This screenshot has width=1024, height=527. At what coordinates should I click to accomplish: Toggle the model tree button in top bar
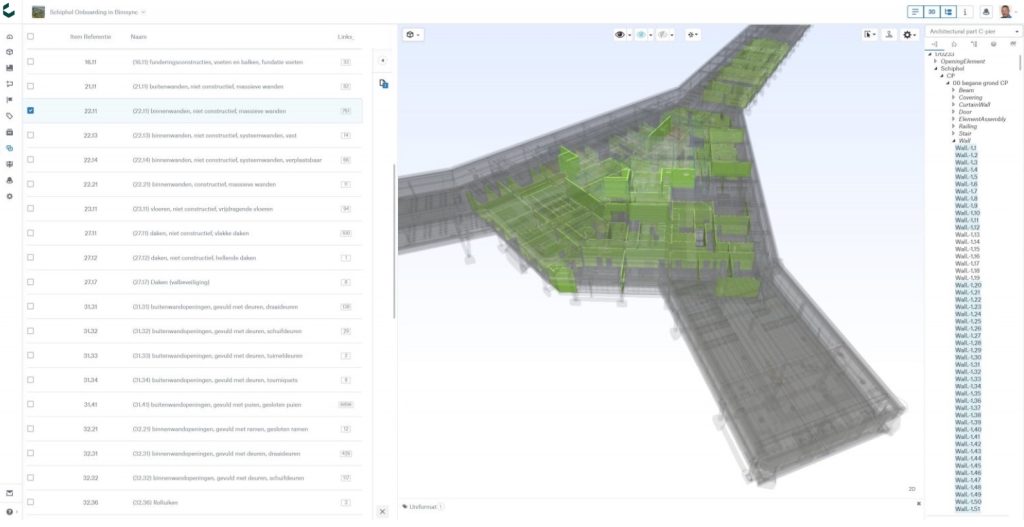point(948,12)
